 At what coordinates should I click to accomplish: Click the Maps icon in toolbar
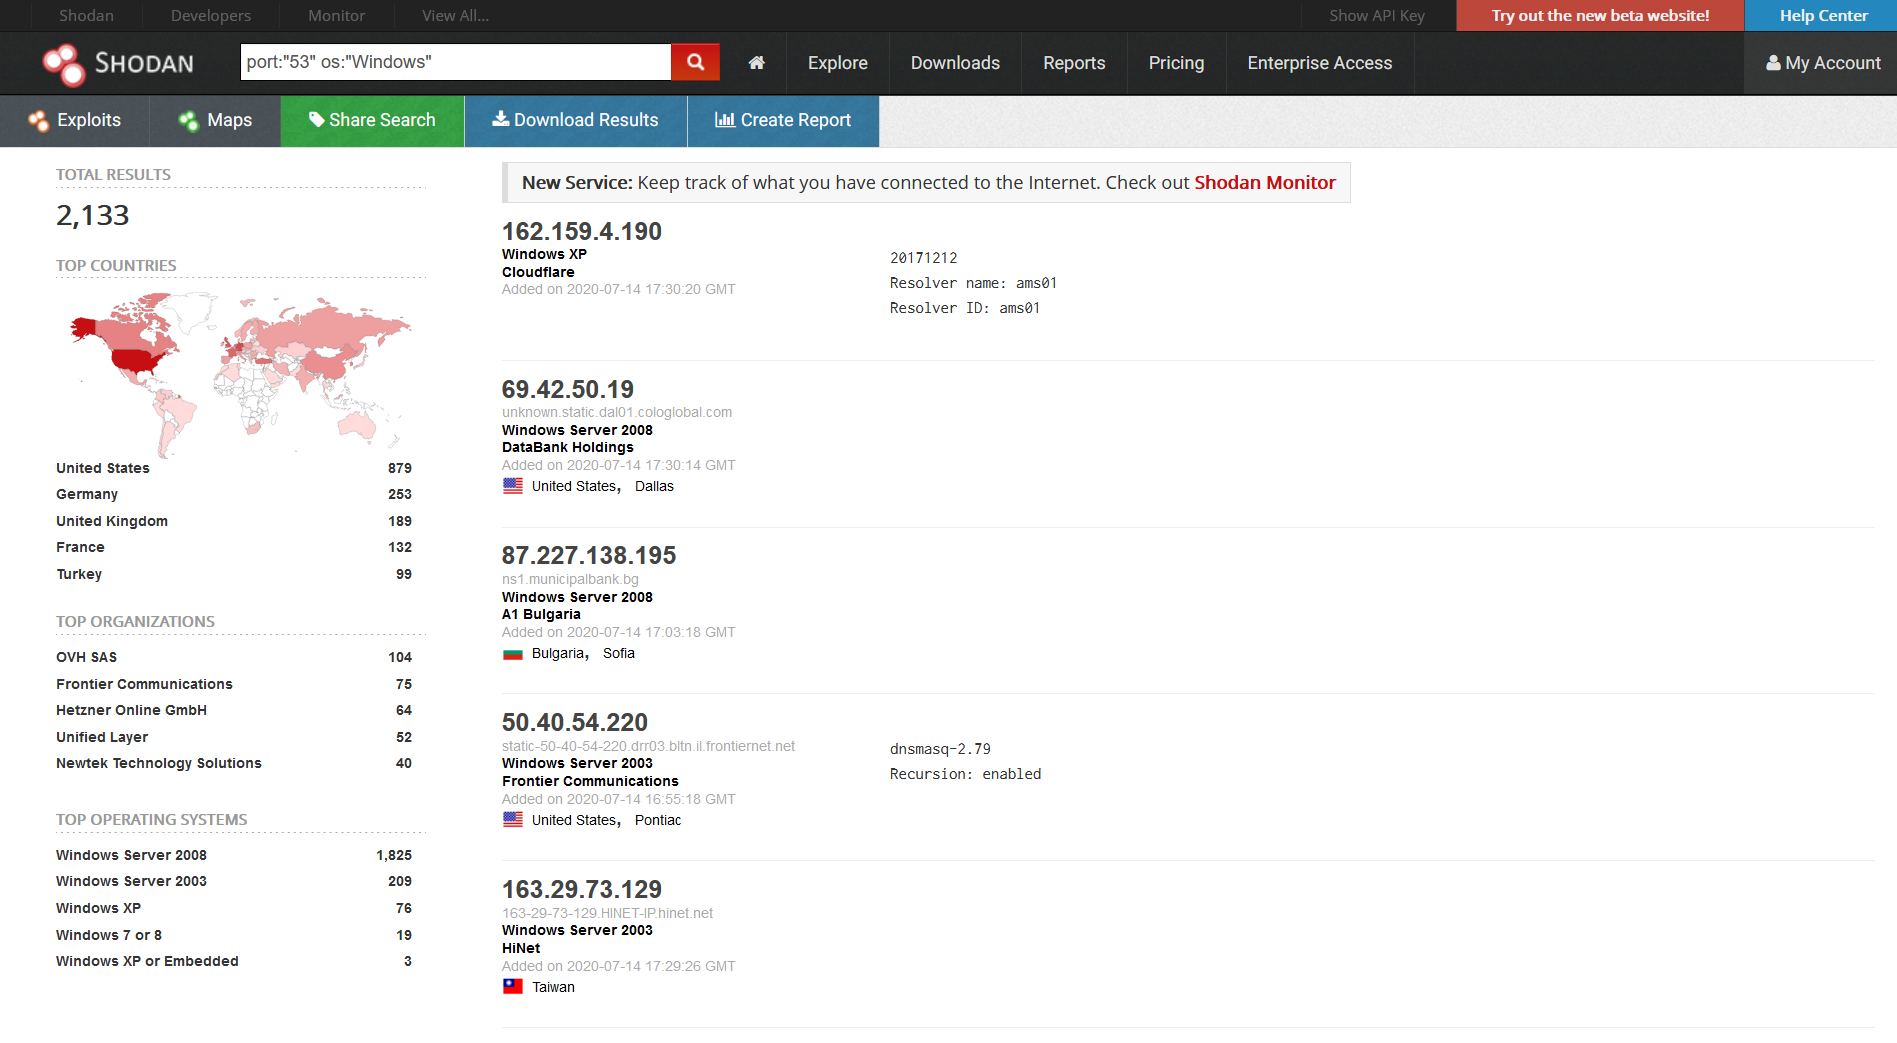point(188,121)
